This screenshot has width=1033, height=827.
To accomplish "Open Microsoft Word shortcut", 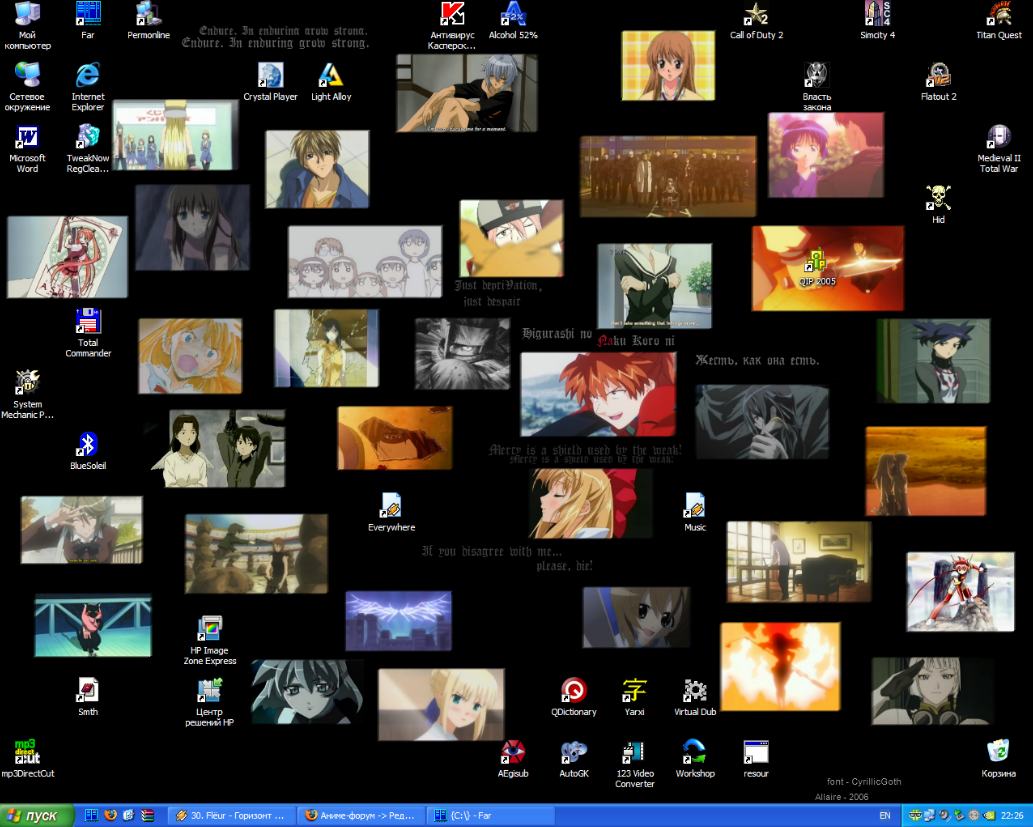I will (27, 149).
